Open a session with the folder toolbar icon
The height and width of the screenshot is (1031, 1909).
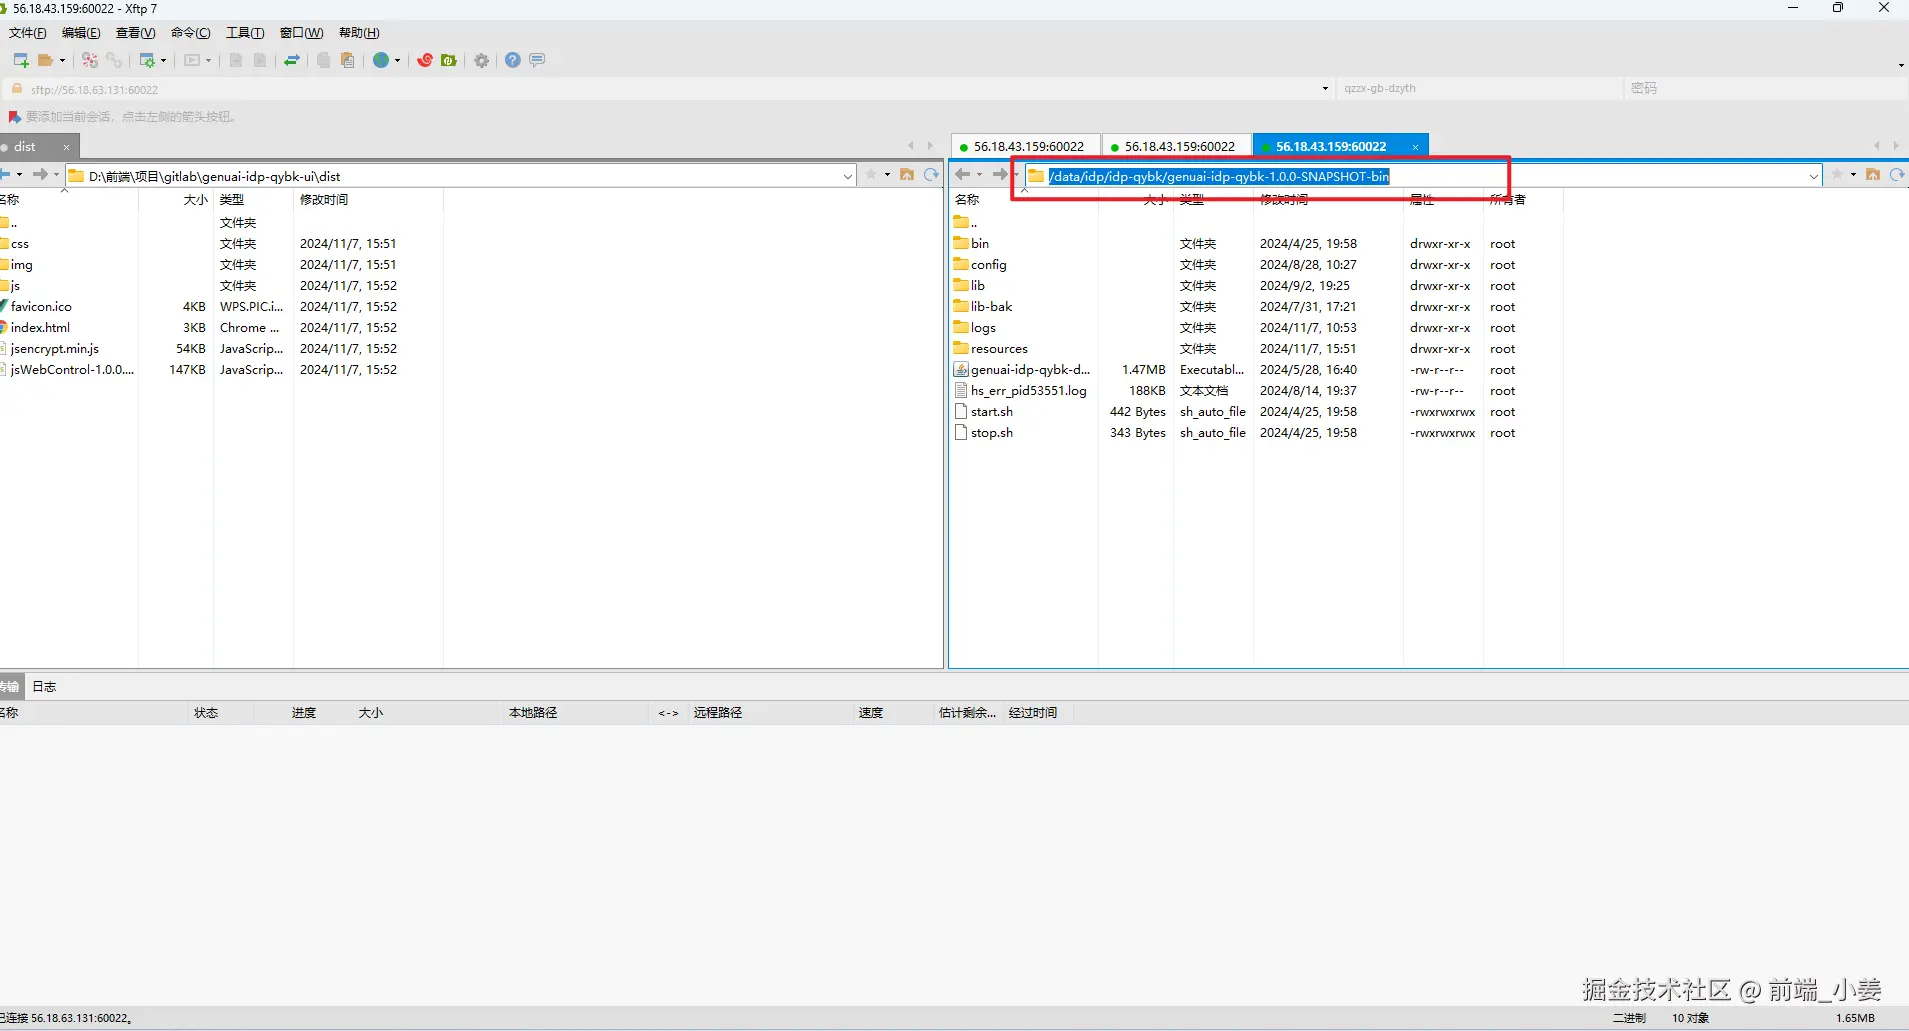tap(45, 60)
